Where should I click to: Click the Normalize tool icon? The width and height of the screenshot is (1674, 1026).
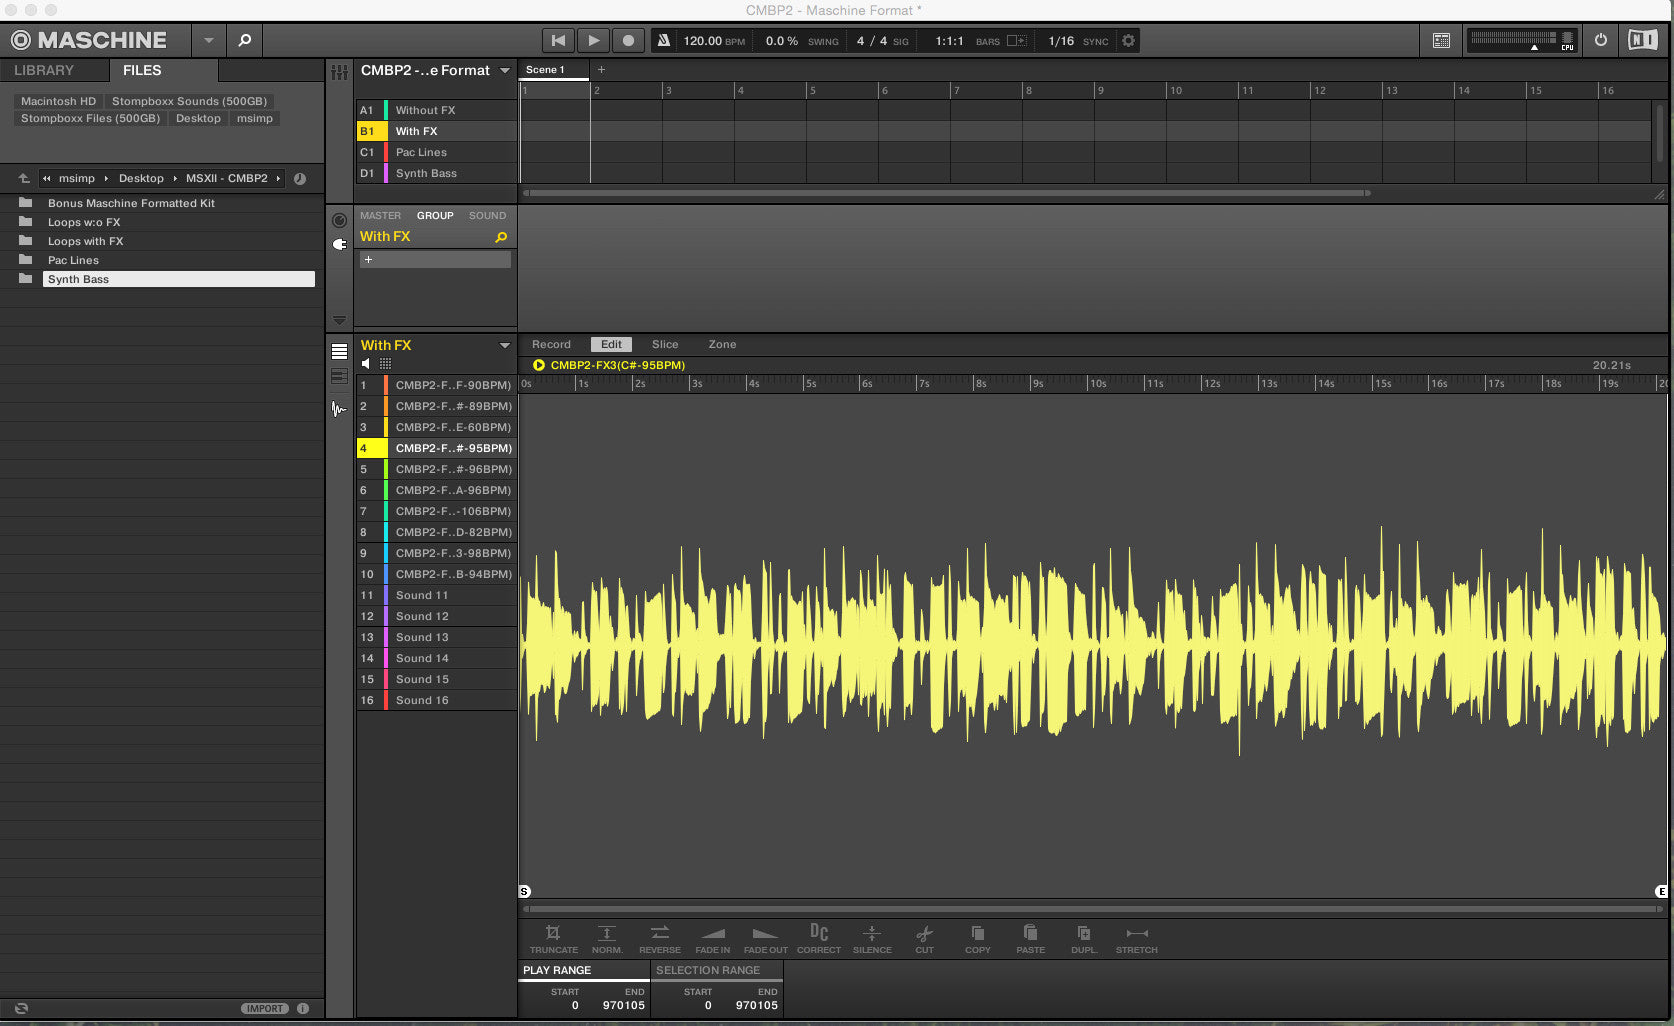606,934
